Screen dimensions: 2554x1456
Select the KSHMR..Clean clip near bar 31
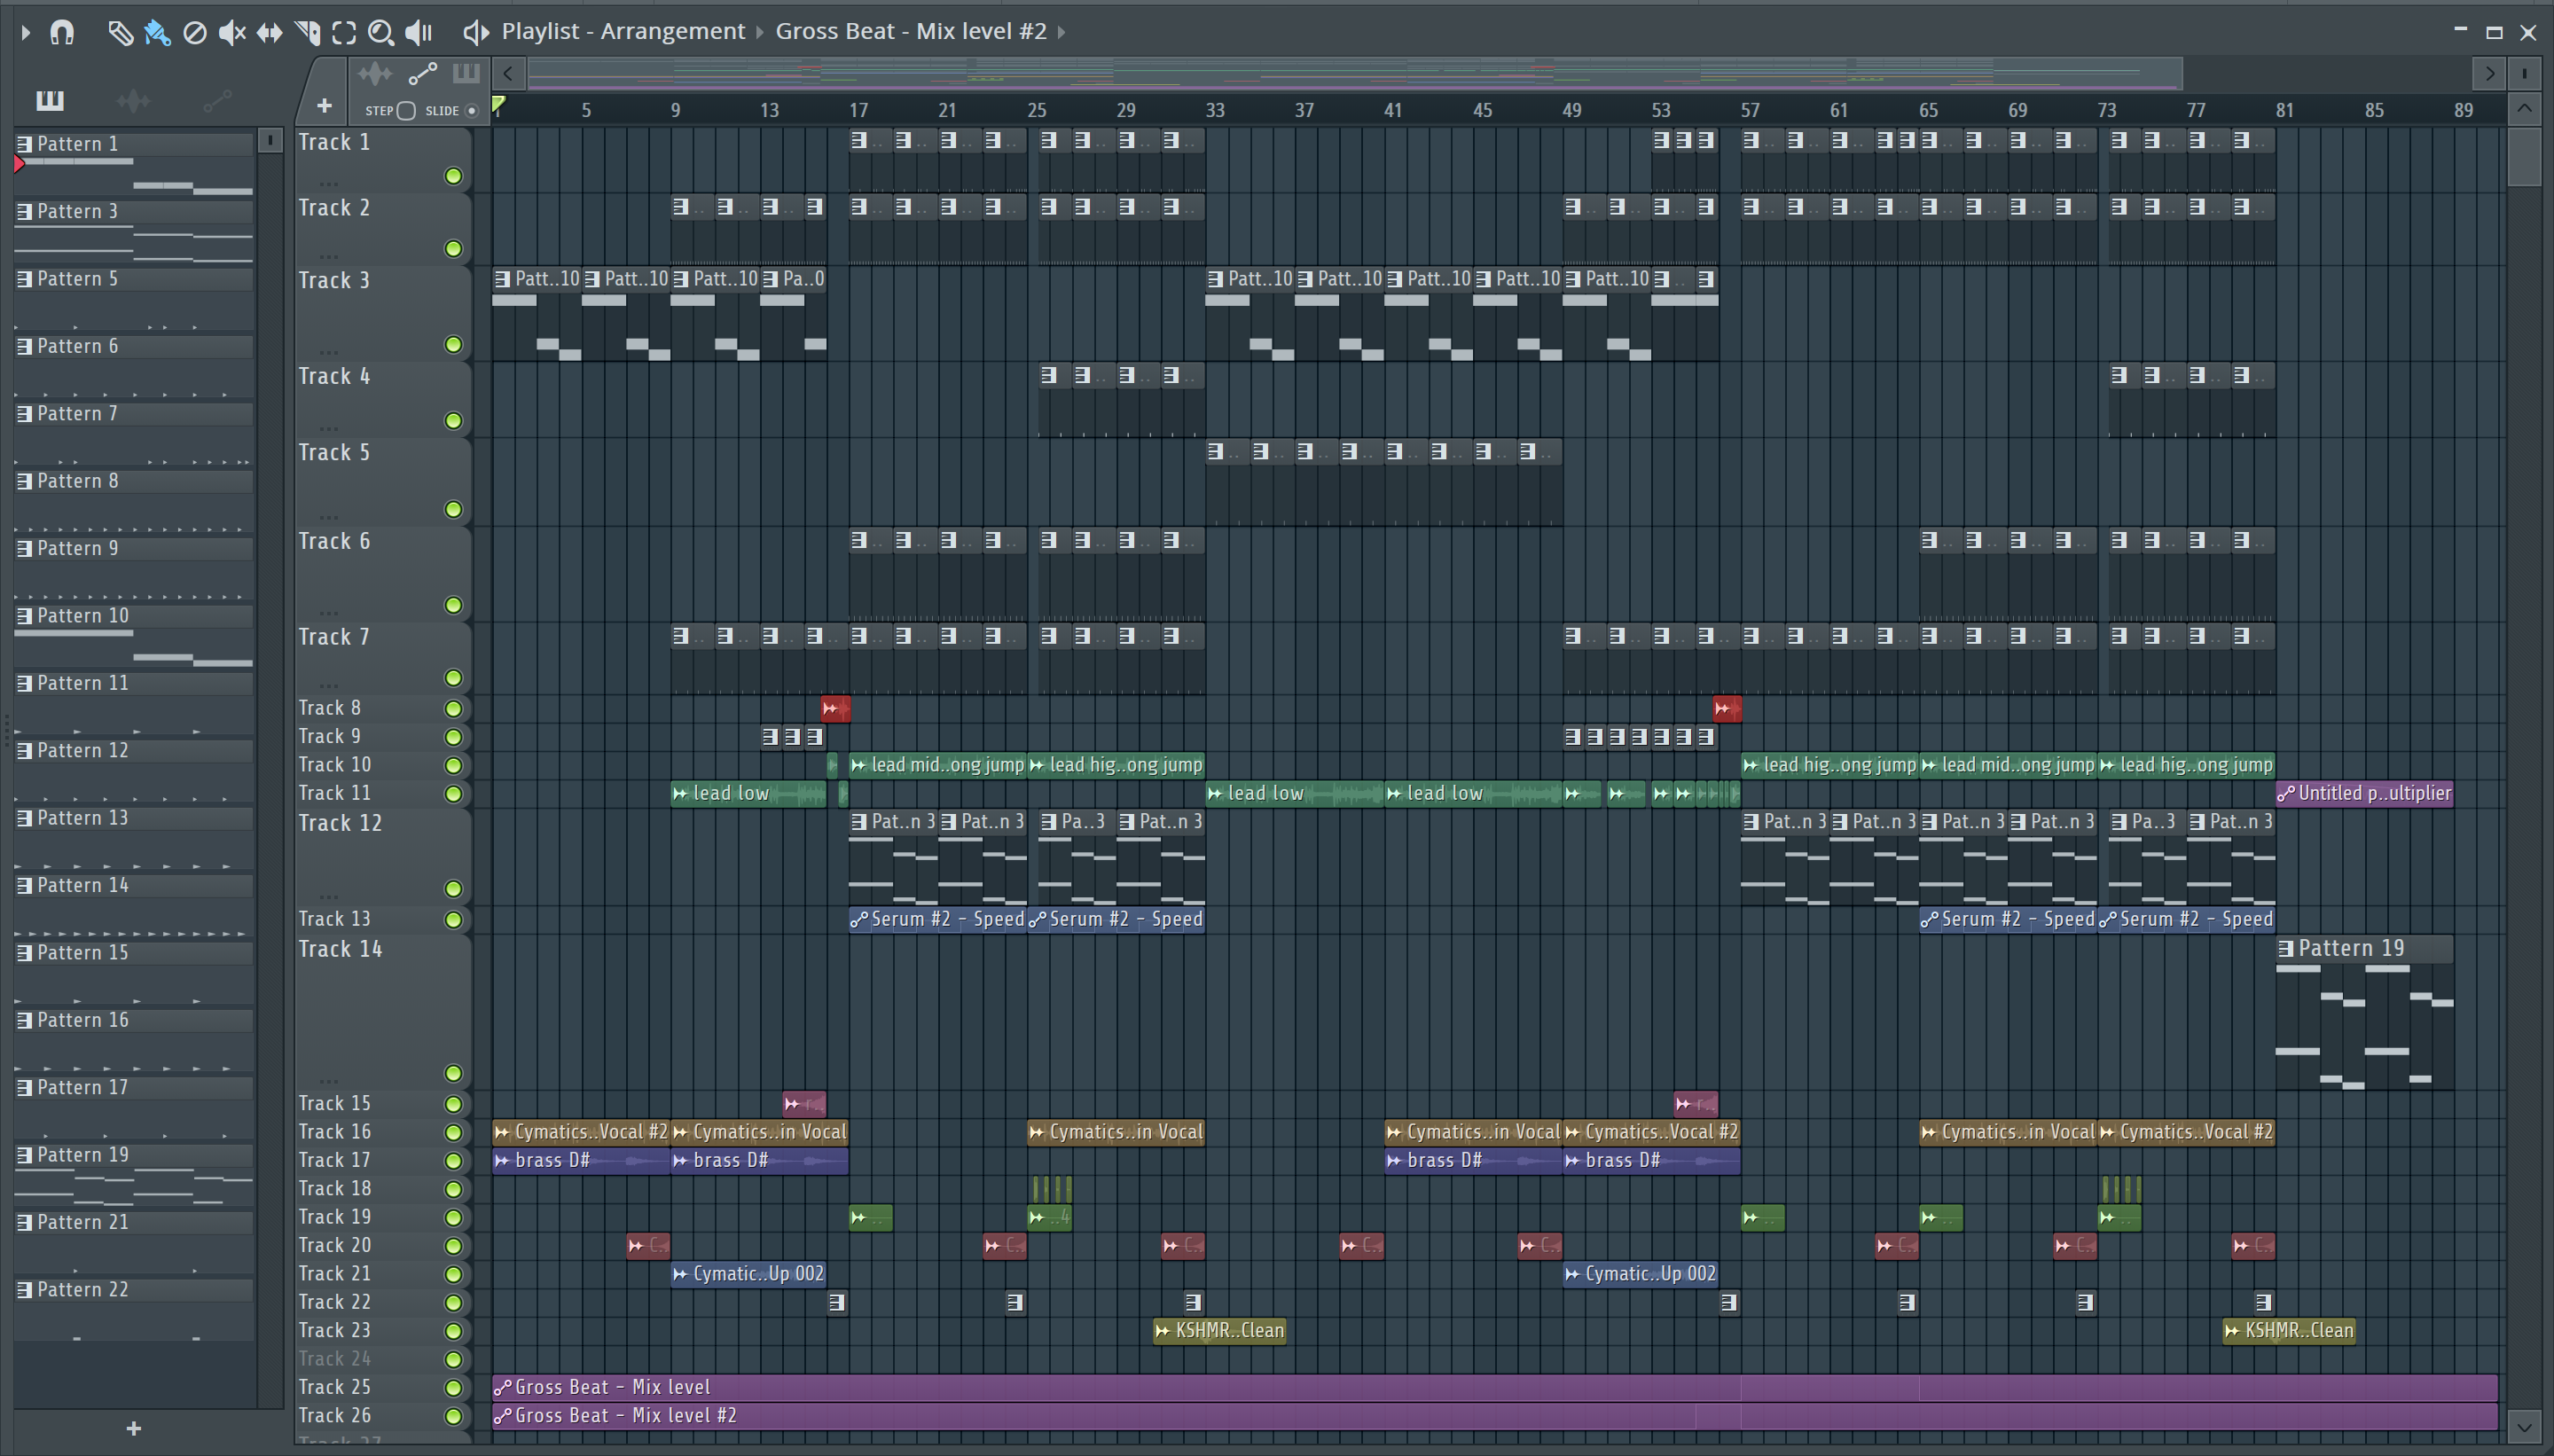pyautogui.click(x=1219, y=1330)
